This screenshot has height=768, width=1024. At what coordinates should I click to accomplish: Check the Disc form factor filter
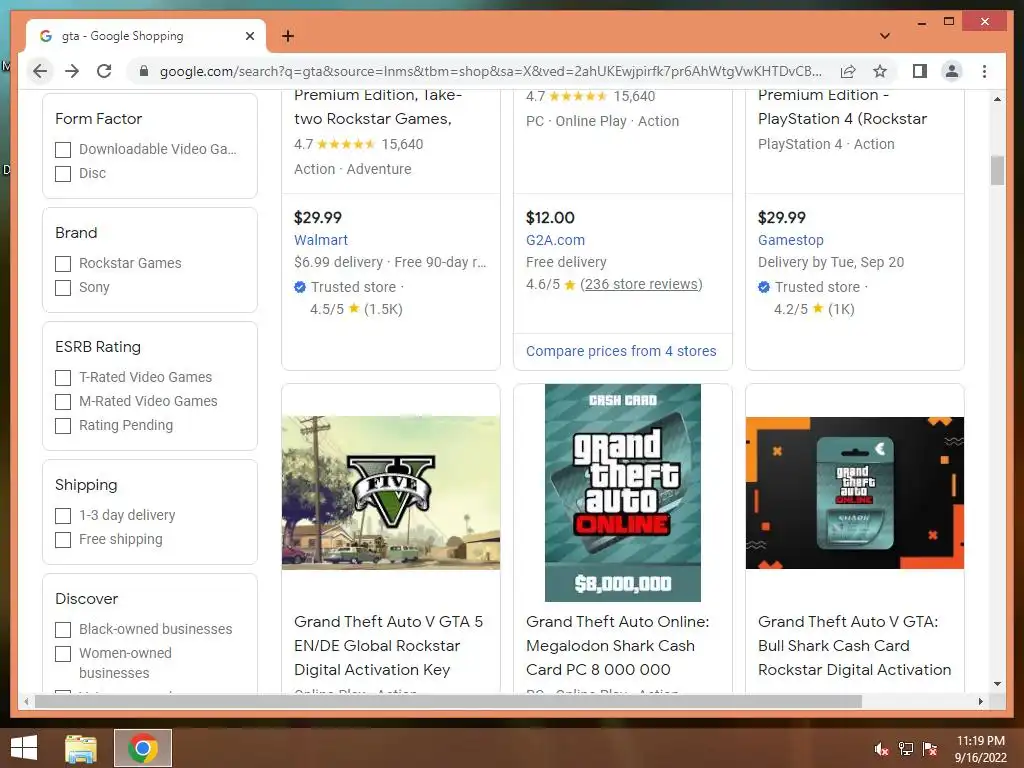point(63,174)
